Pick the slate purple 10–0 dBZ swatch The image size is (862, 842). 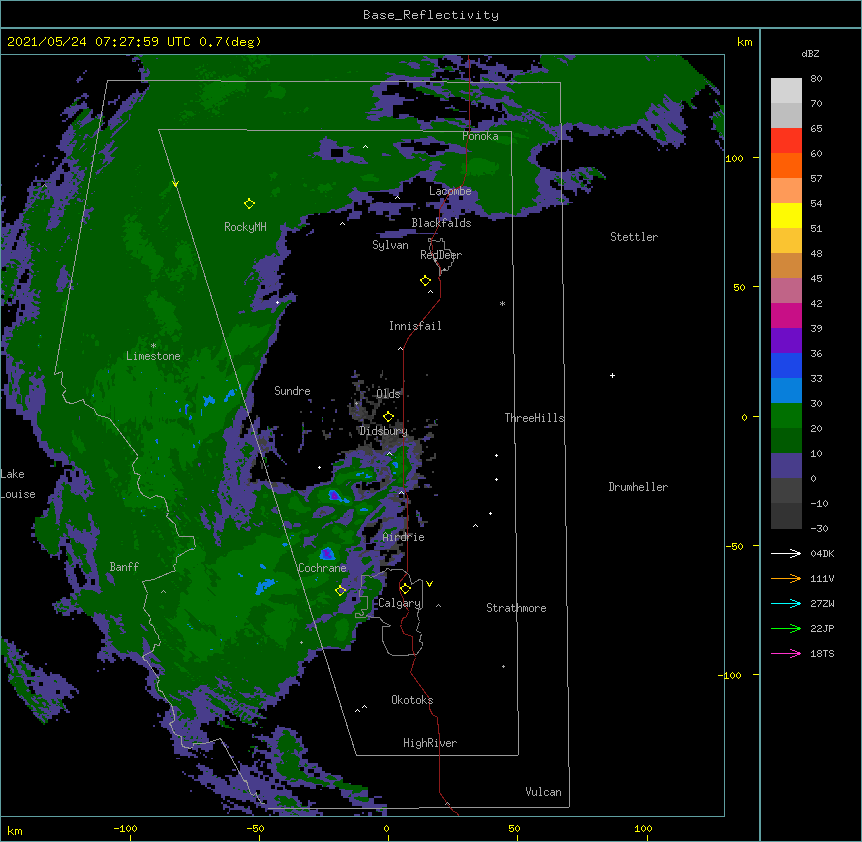[x=786, y=466]
